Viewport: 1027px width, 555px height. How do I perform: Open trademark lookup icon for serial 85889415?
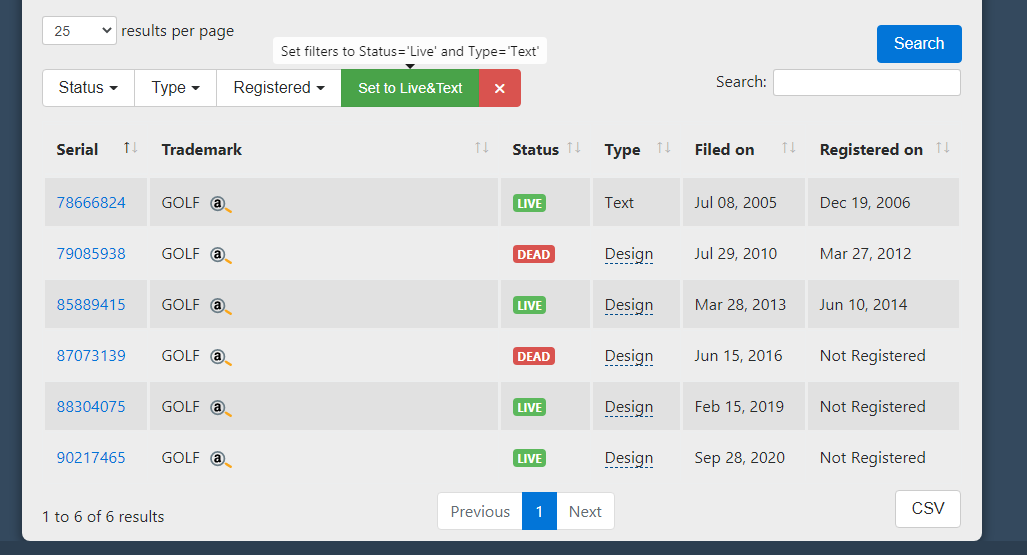(x=221, y=306)
